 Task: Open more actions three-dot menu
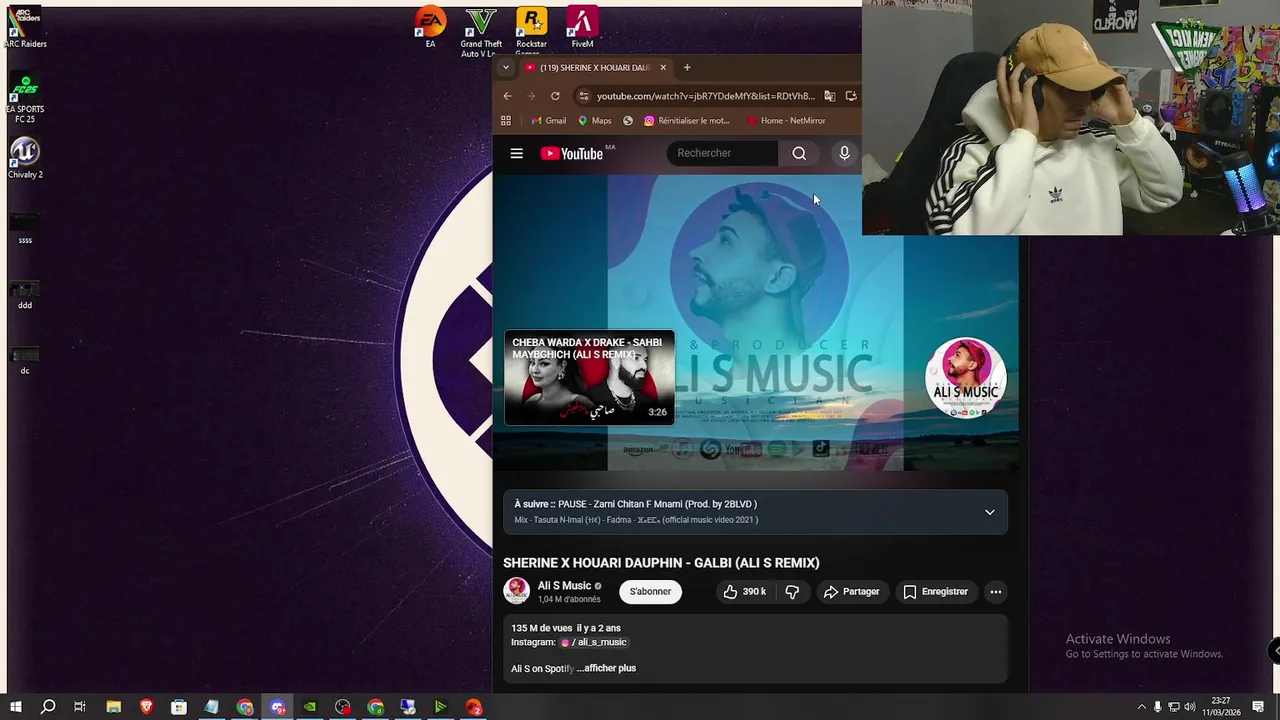coord(995,592)
